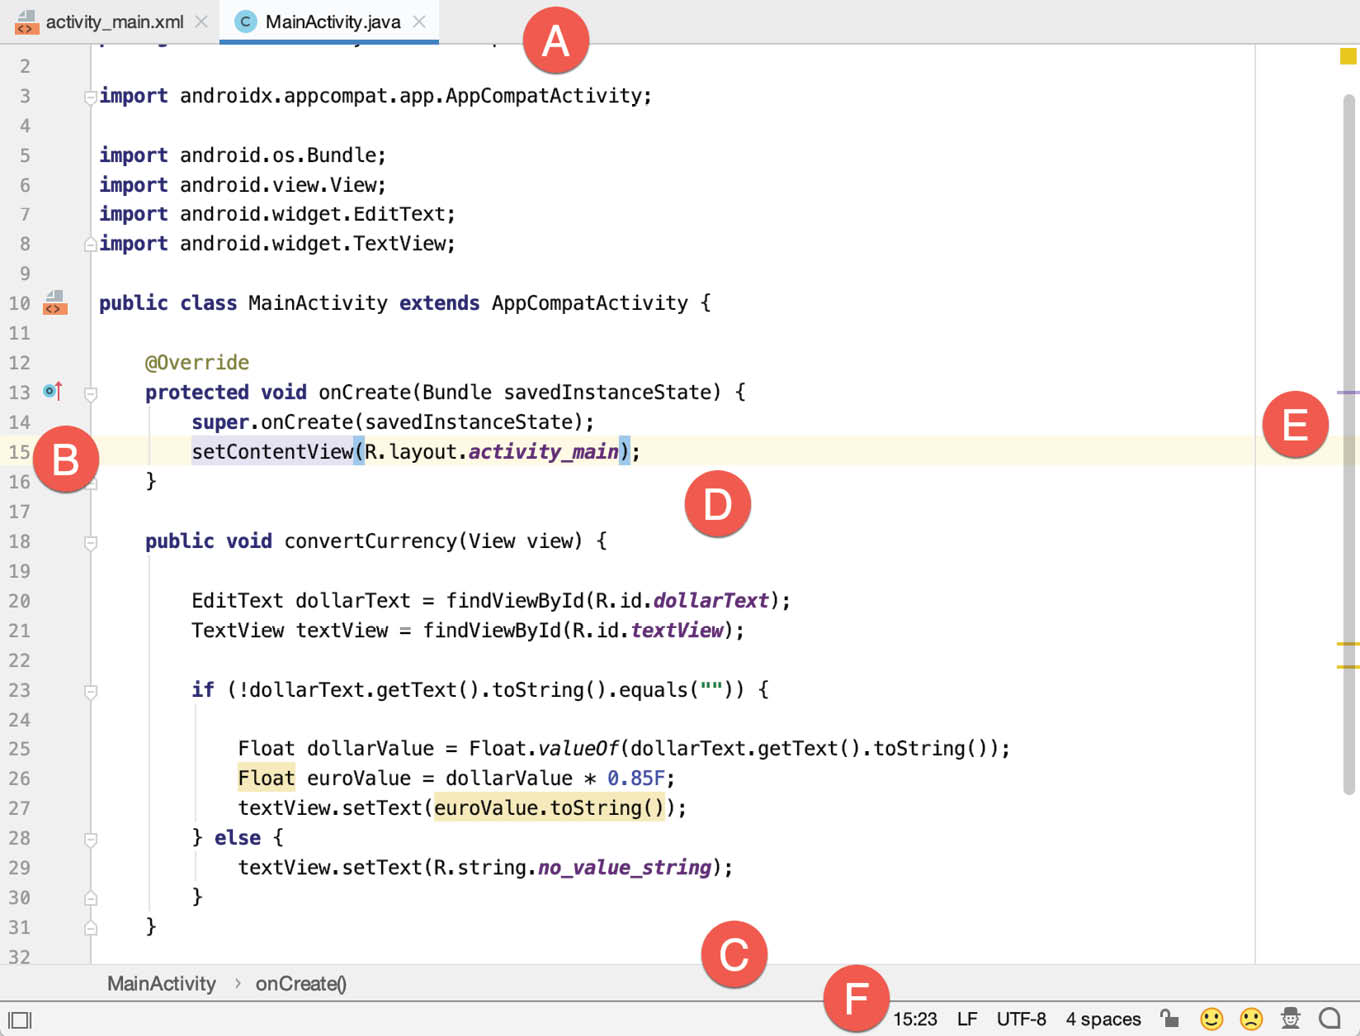Toggle tool window buttons at bottom-left corner
This screenshot has height=1036, width=1360.
(x=20, y=1020)
